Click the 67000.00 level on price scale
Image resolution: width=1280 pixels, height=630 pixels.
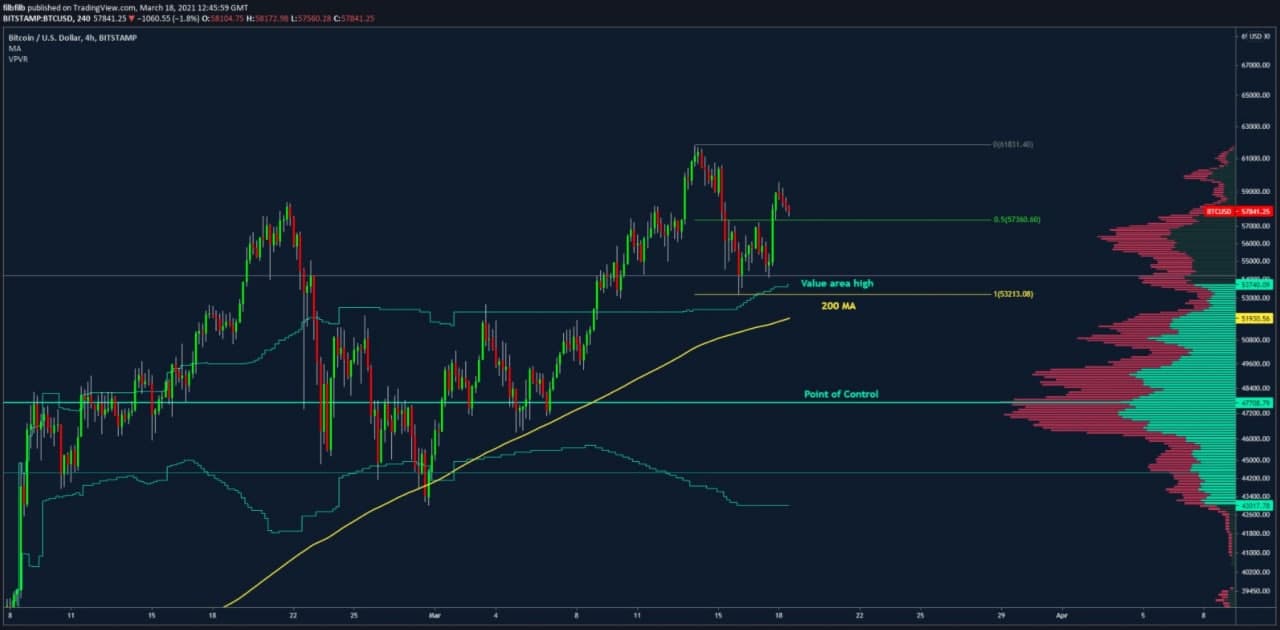tap(1254, 65)
